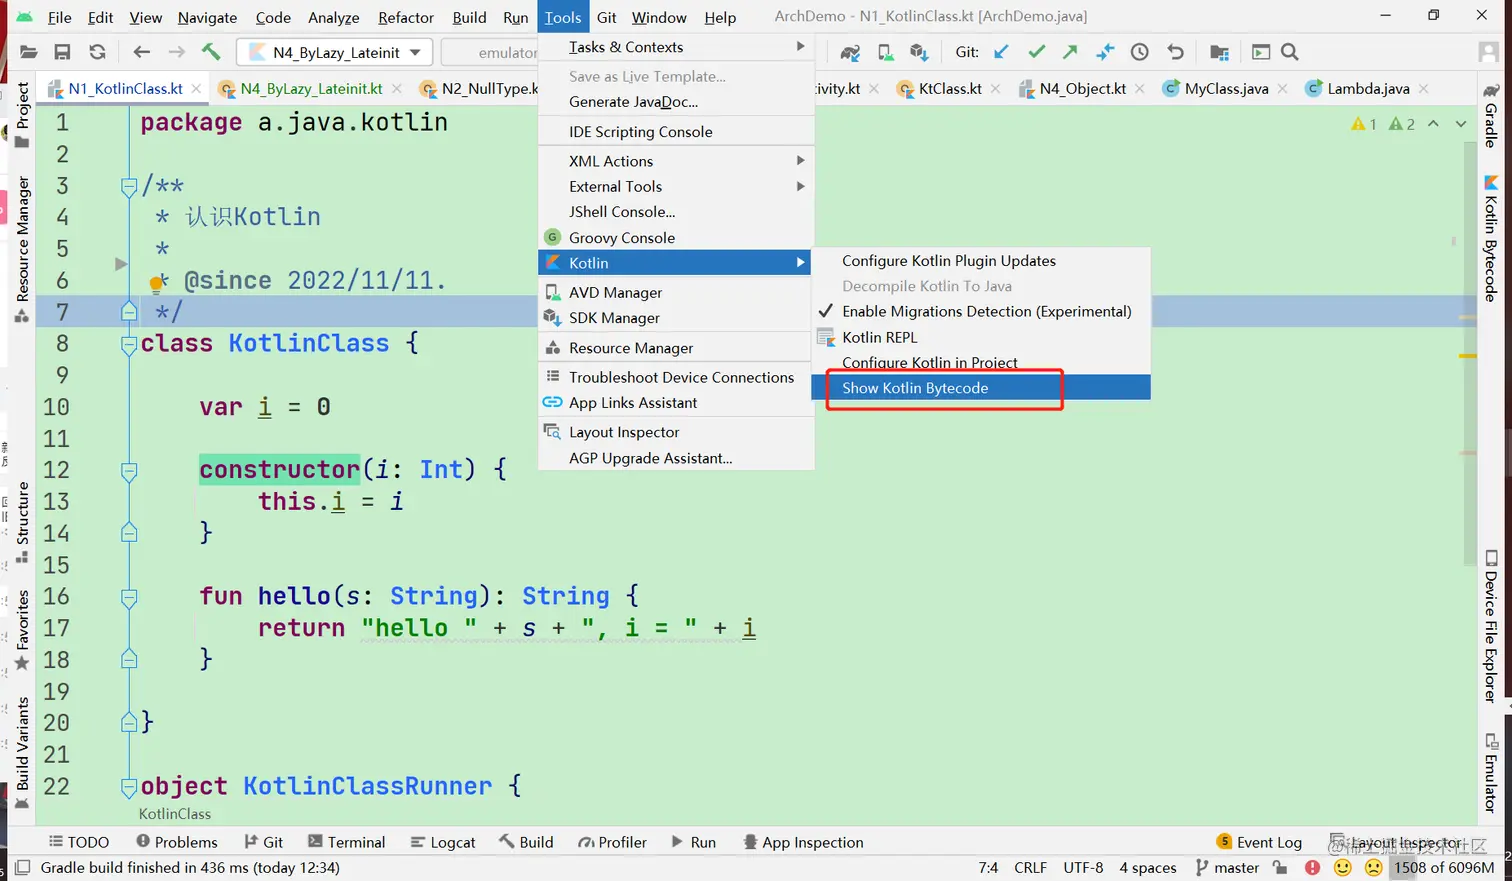Screen dimensions: 1512x881
Task: Click the user account avatar icon
Action: pyautogui.click(x=1490, y=52)
